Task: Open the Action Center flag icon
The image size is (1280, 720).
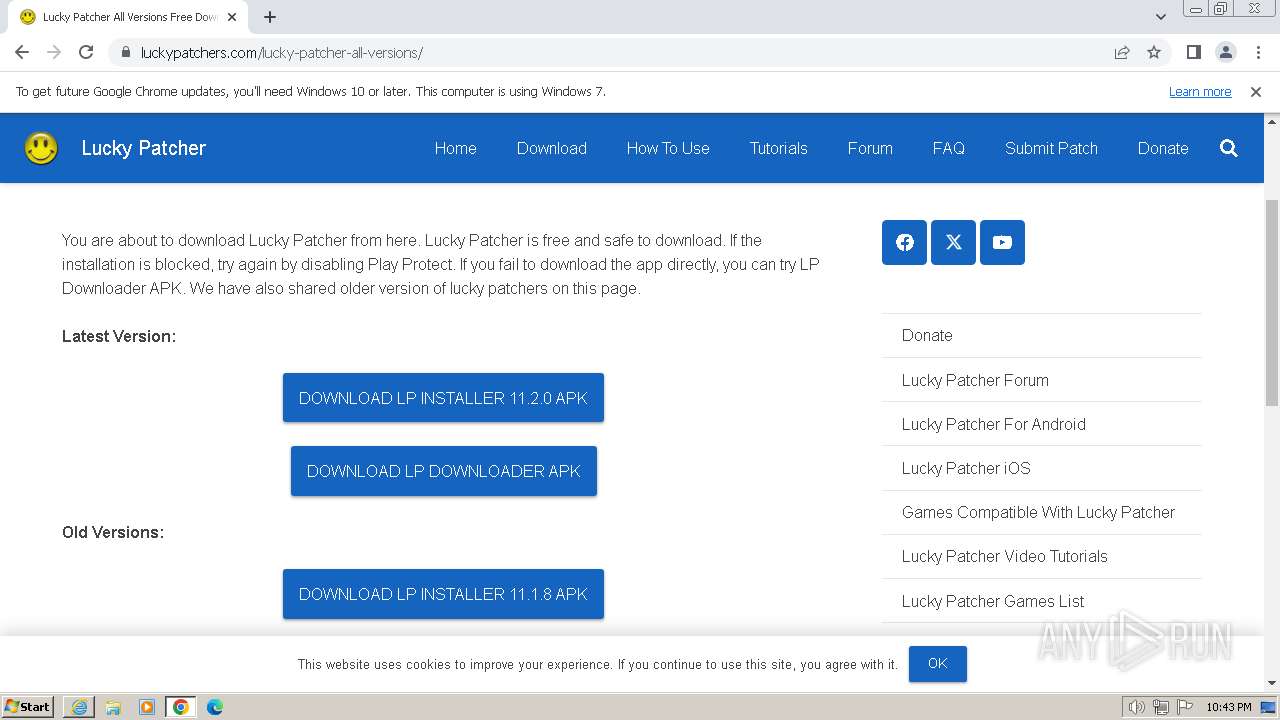Action: pos(1185,707)
